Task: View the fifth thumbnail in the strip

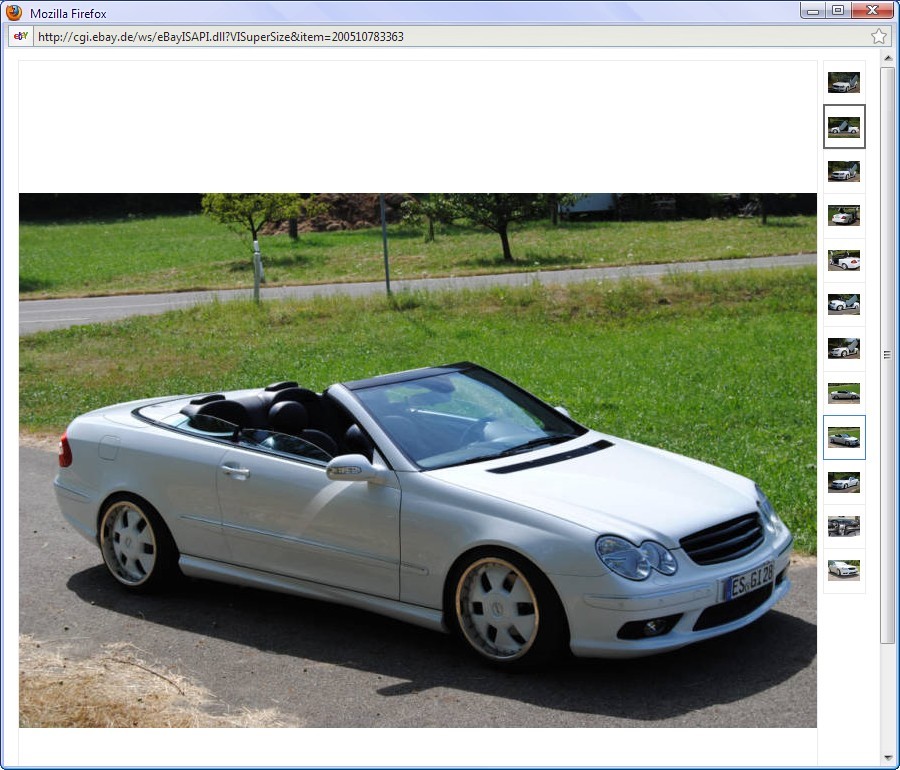Action: pos(844,260)
